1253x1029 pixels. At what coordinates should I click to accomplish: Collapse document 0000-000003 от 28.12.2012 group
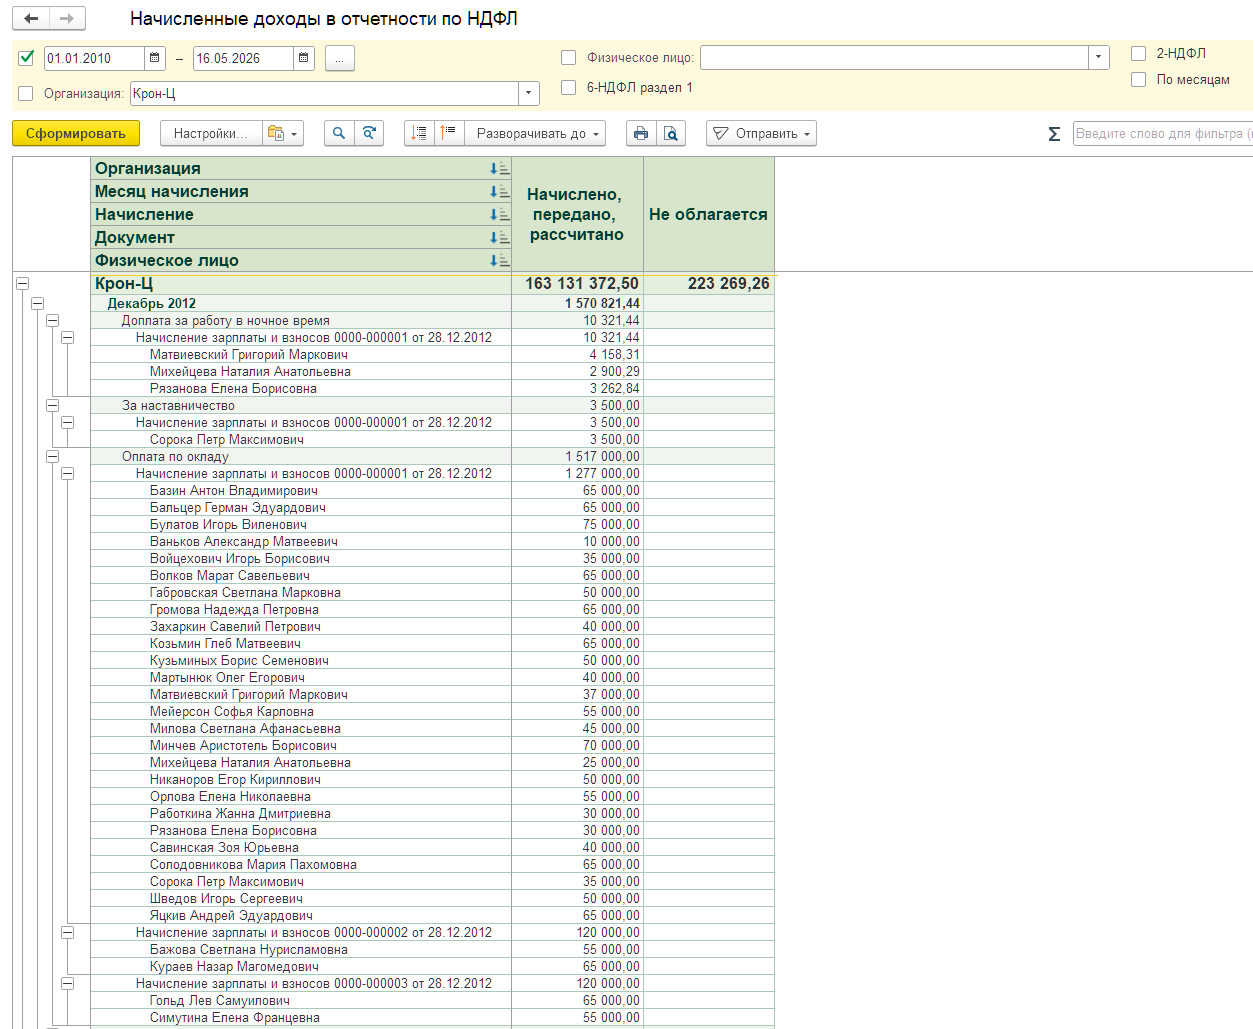67,983
